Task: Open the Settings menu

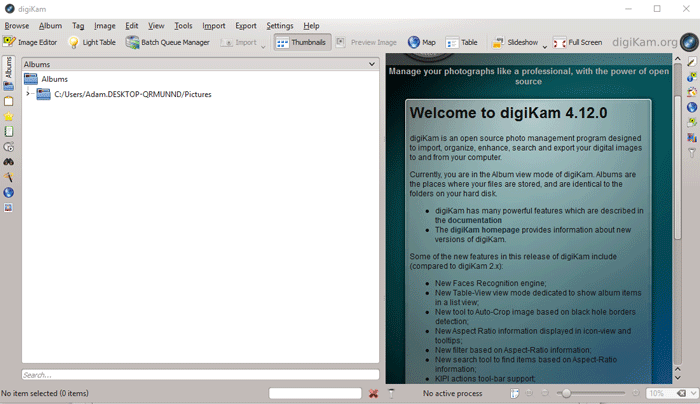Action: tap(280, 26)
